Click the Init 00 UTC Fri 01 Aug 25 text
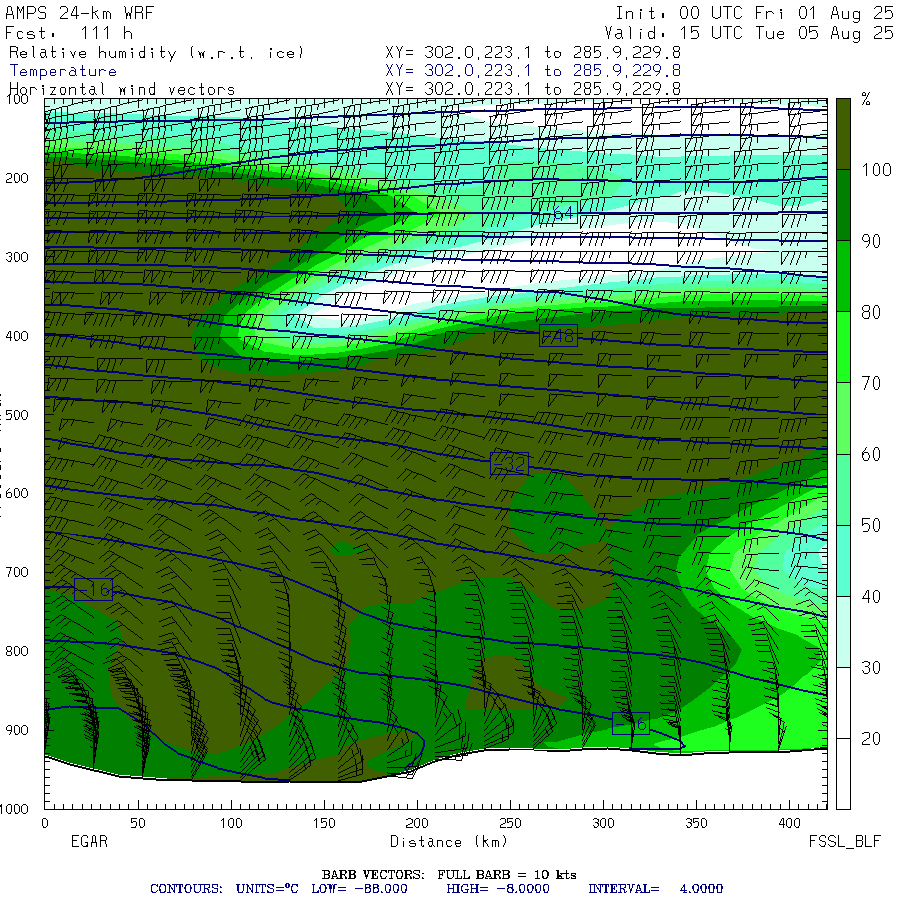 tap(754, 13)
